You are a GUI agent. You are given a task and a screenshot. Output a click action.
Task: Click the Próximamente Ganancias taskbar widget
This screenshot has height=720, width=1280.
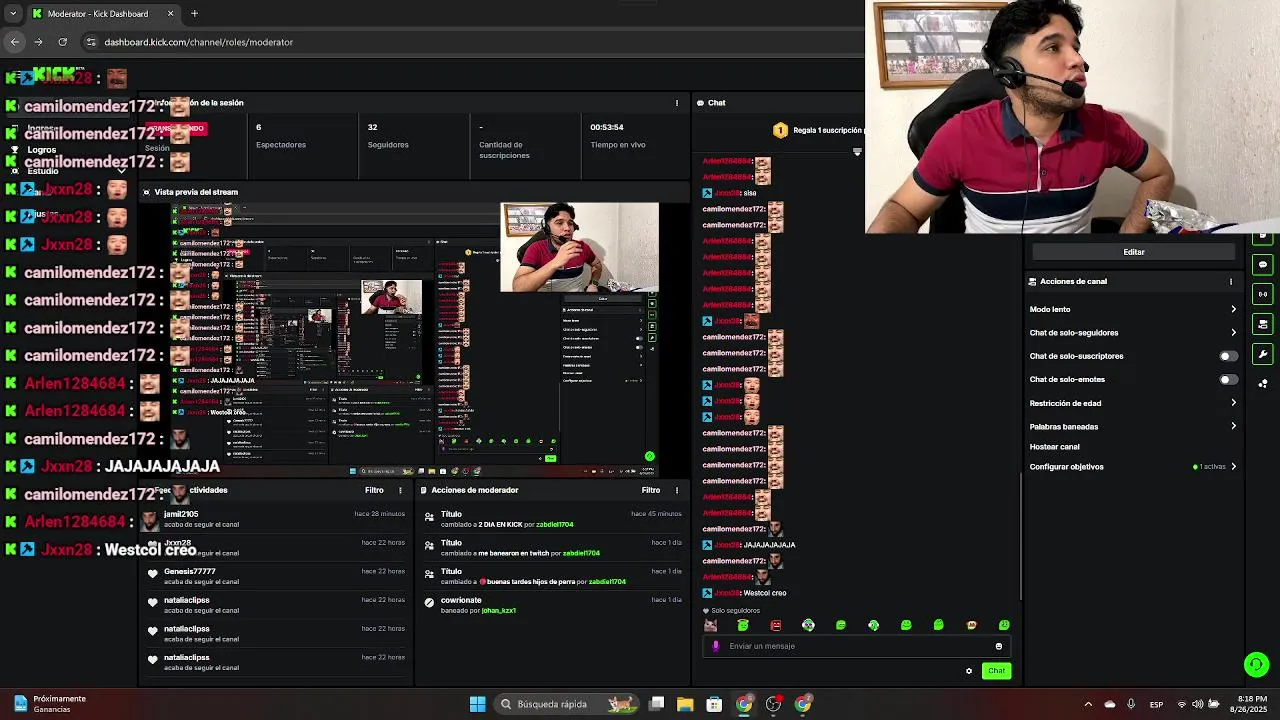[x=50, y=704]
